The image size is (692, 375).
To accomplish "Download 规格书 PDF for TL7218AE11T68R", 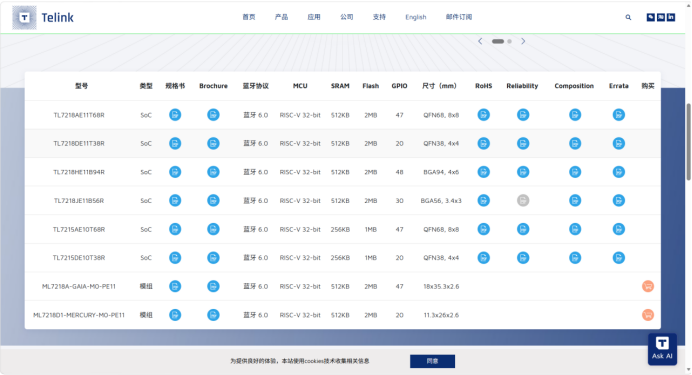I will click(x=175, y=115).
